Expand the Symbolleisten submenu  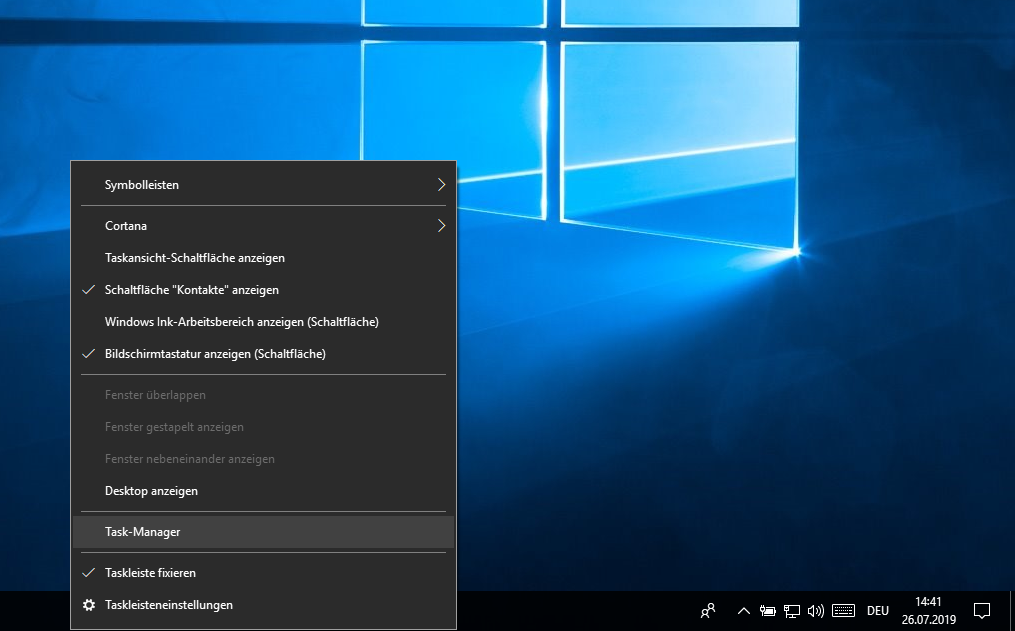click(263, 184)
